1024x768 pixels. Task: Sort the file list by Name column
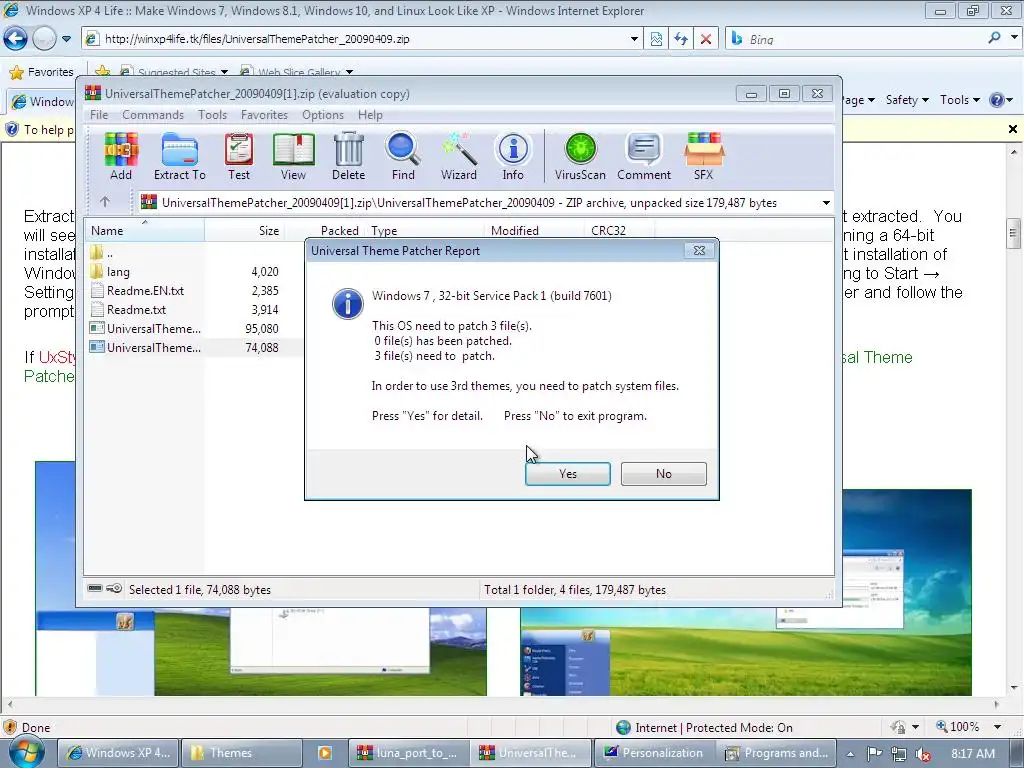tap(144, 231)
